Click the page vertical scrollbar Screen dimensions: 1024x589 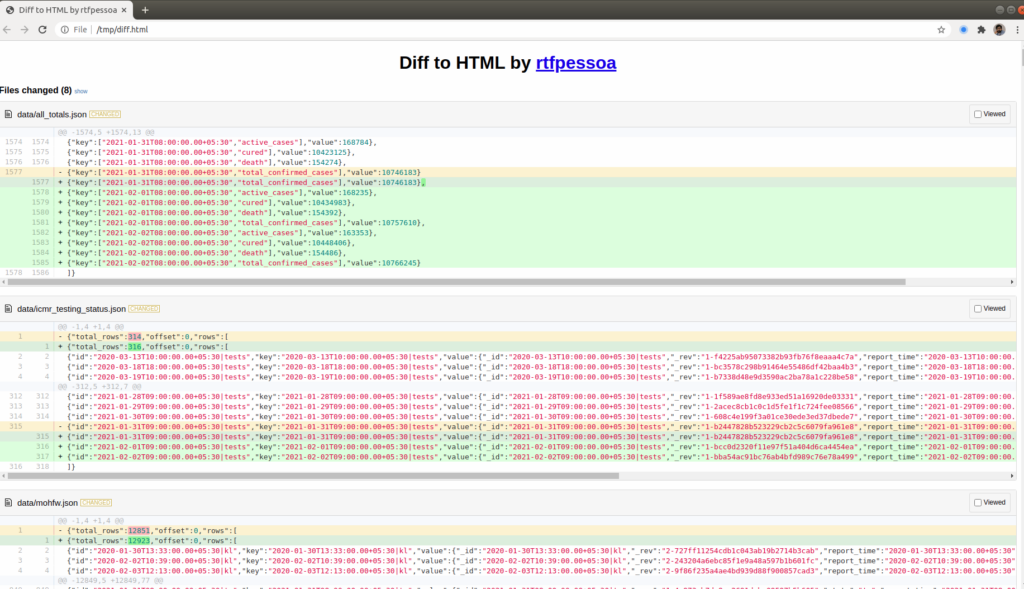[1021, 56]
